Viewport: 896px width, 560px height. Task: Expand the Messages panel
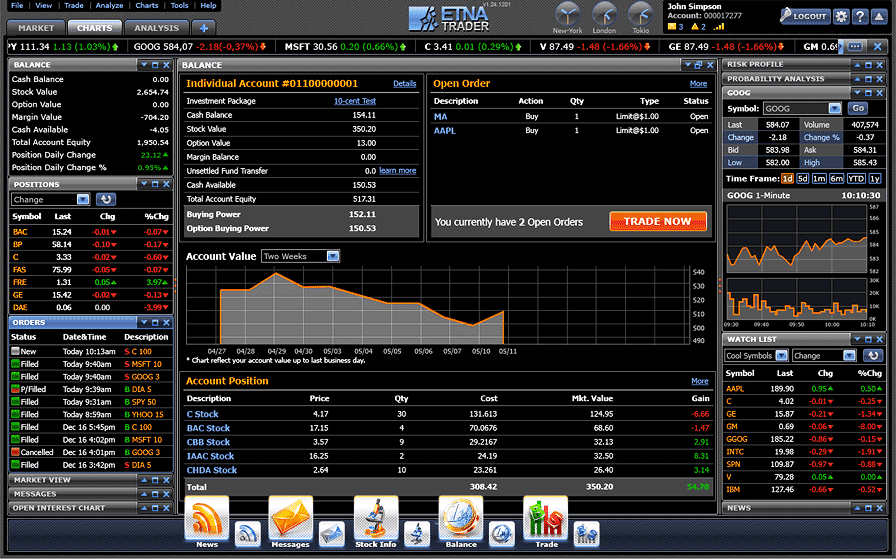click(144, 494)
